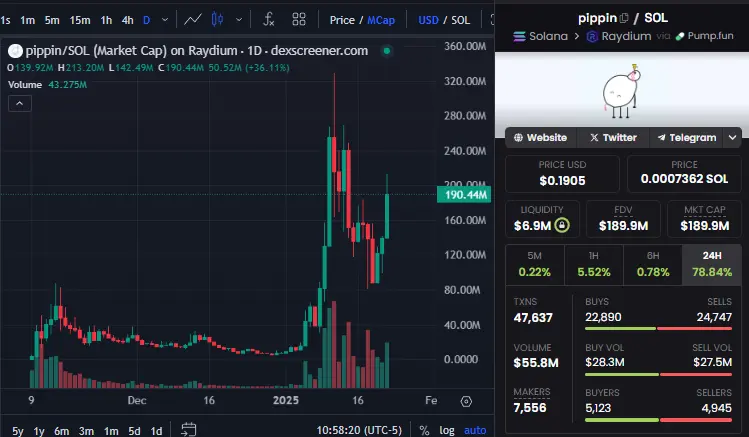Click the $0.1905 USD price value
The image size is (749, 437).
(562, 181)
